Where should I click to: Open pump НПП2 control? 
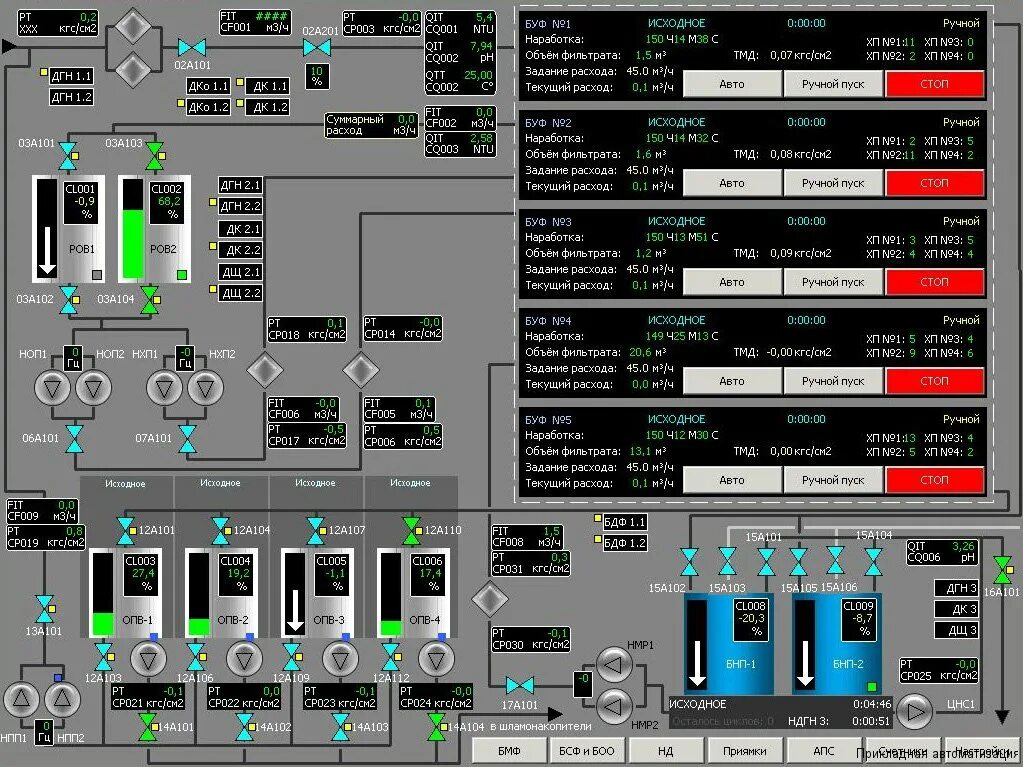(63, 699)
